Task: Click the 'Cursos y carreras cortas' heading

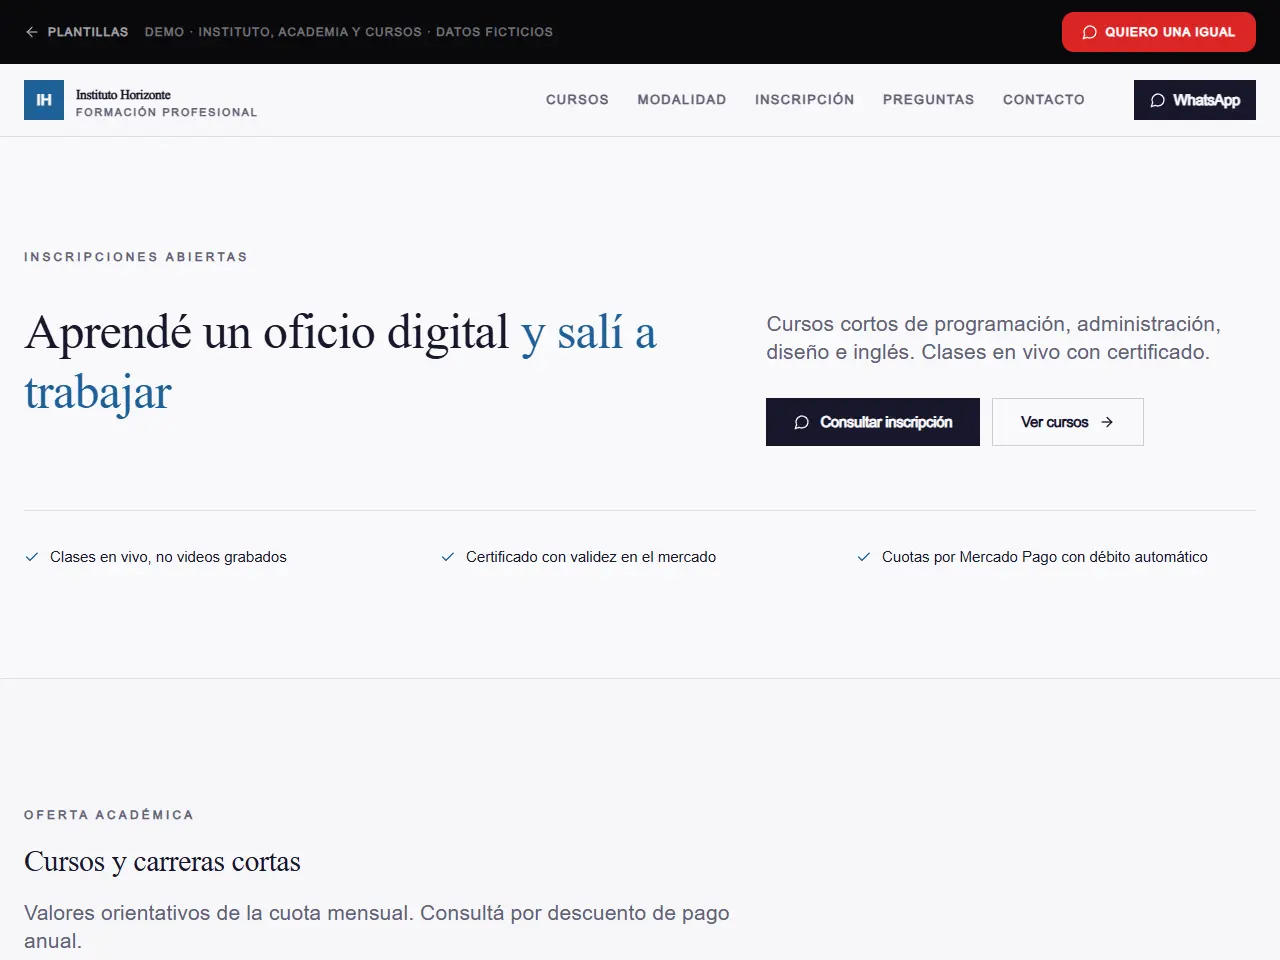Action: (162, 862)
